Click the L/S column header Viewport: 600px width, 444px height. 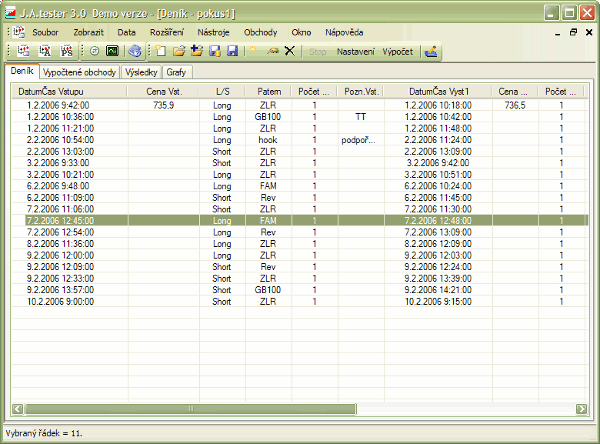[x=221, y=91]
